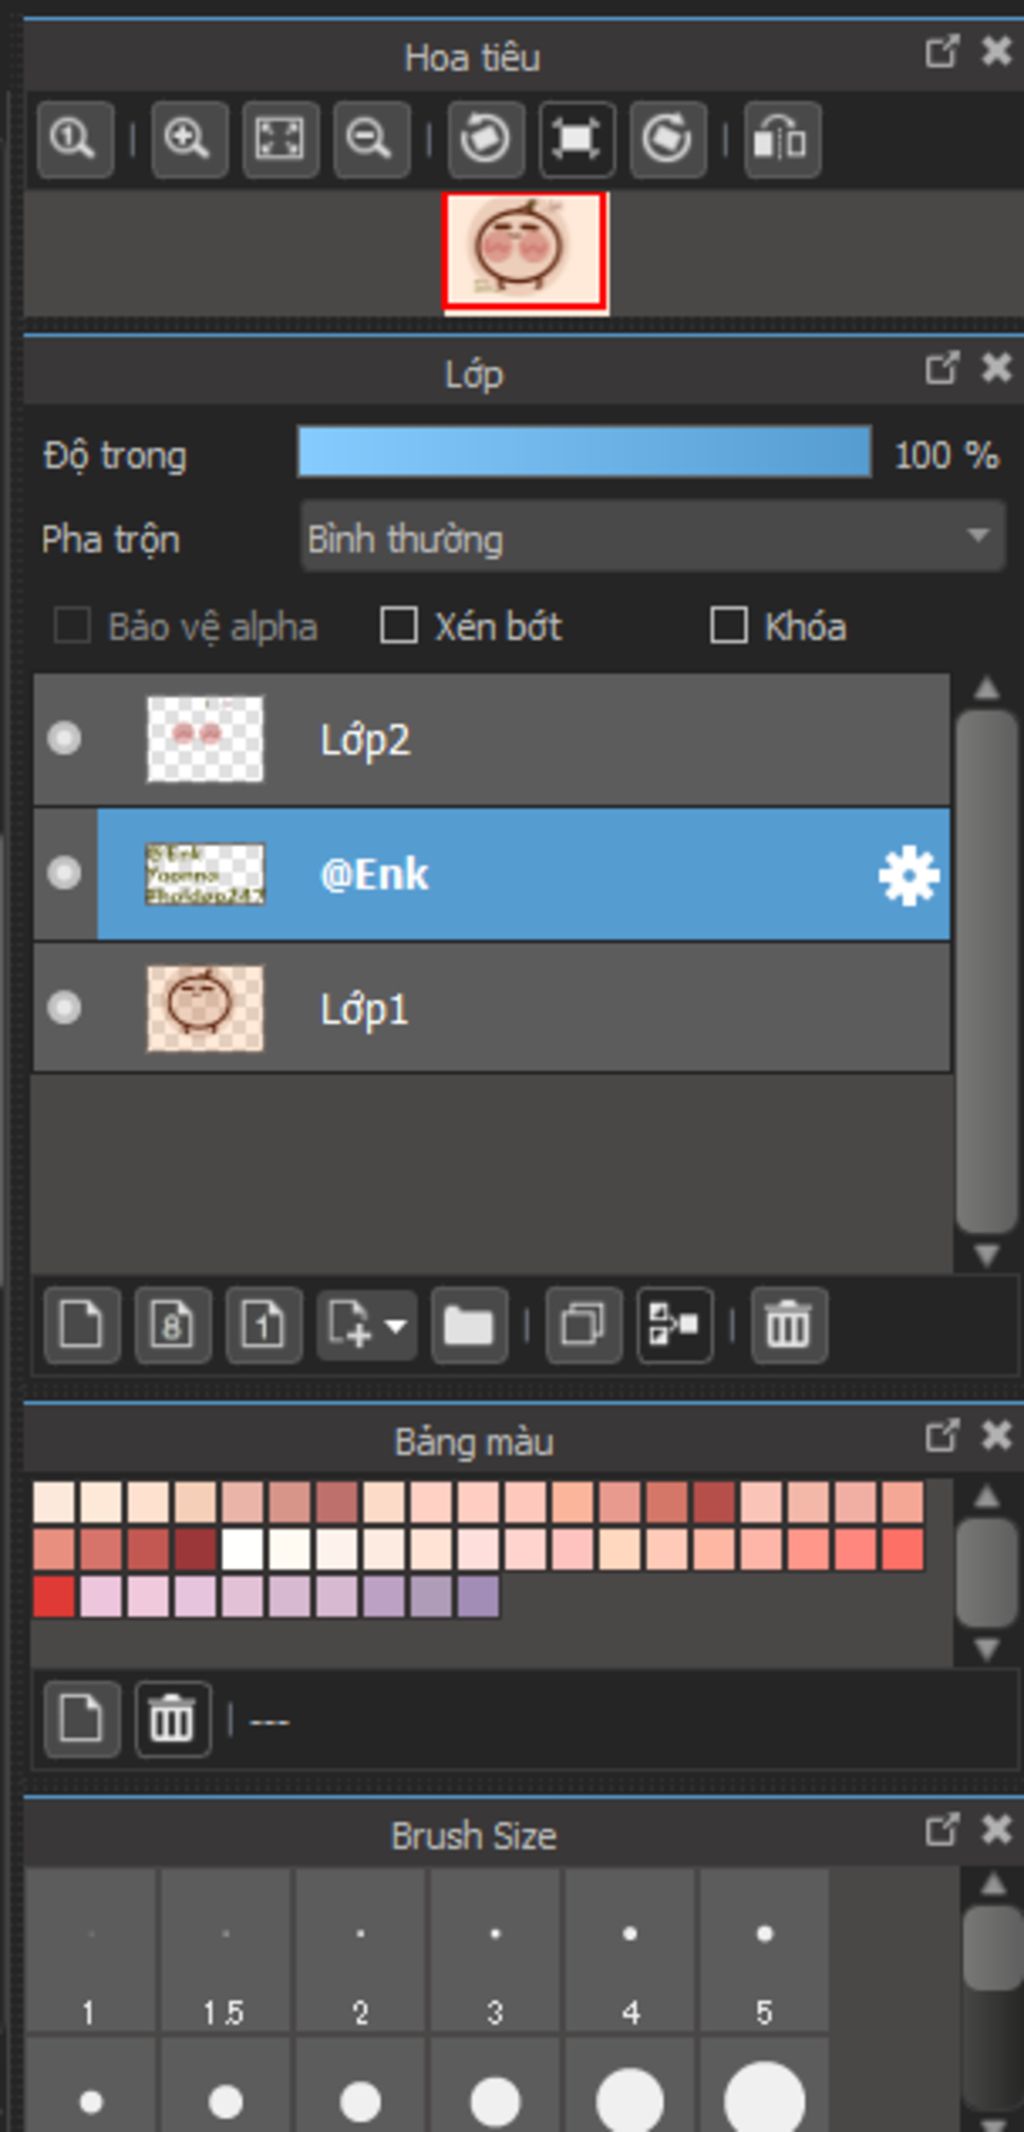Flip the canvas view horizontally
The image size is (1024, 2132).
click(x=782, y=139)
